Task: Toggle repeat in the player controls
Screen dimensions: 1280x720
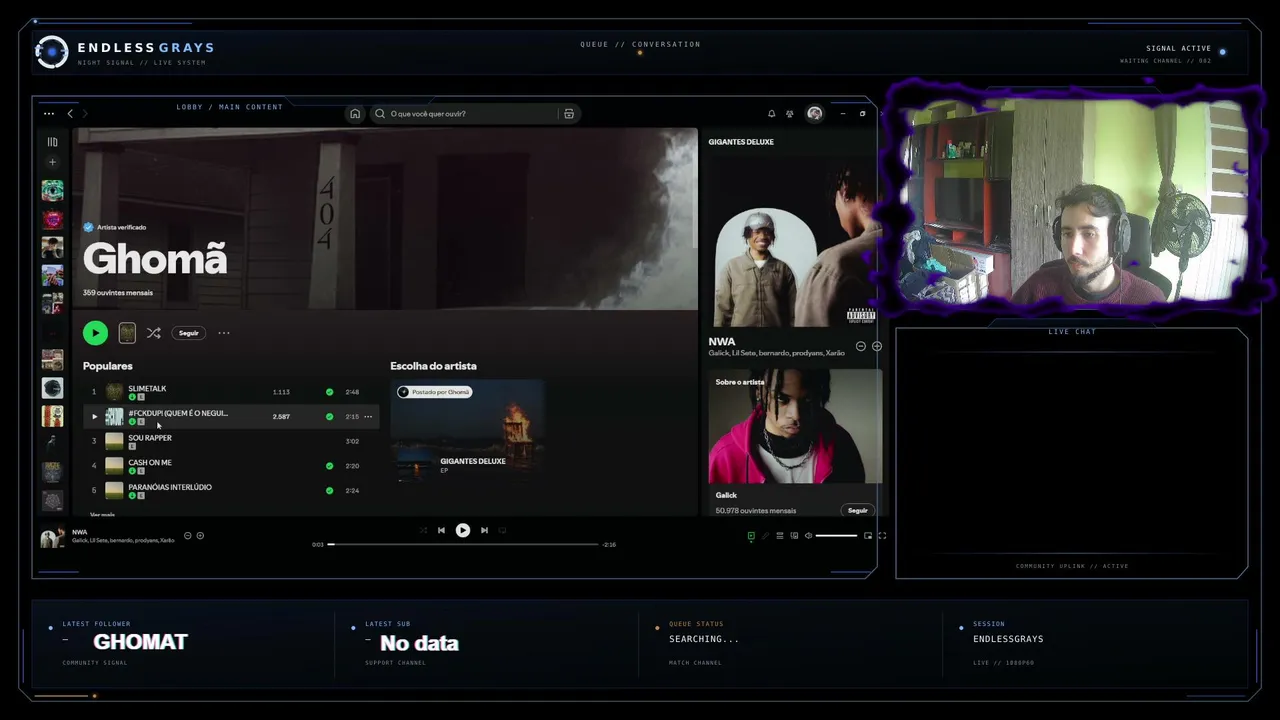Action: pos(503,531)
